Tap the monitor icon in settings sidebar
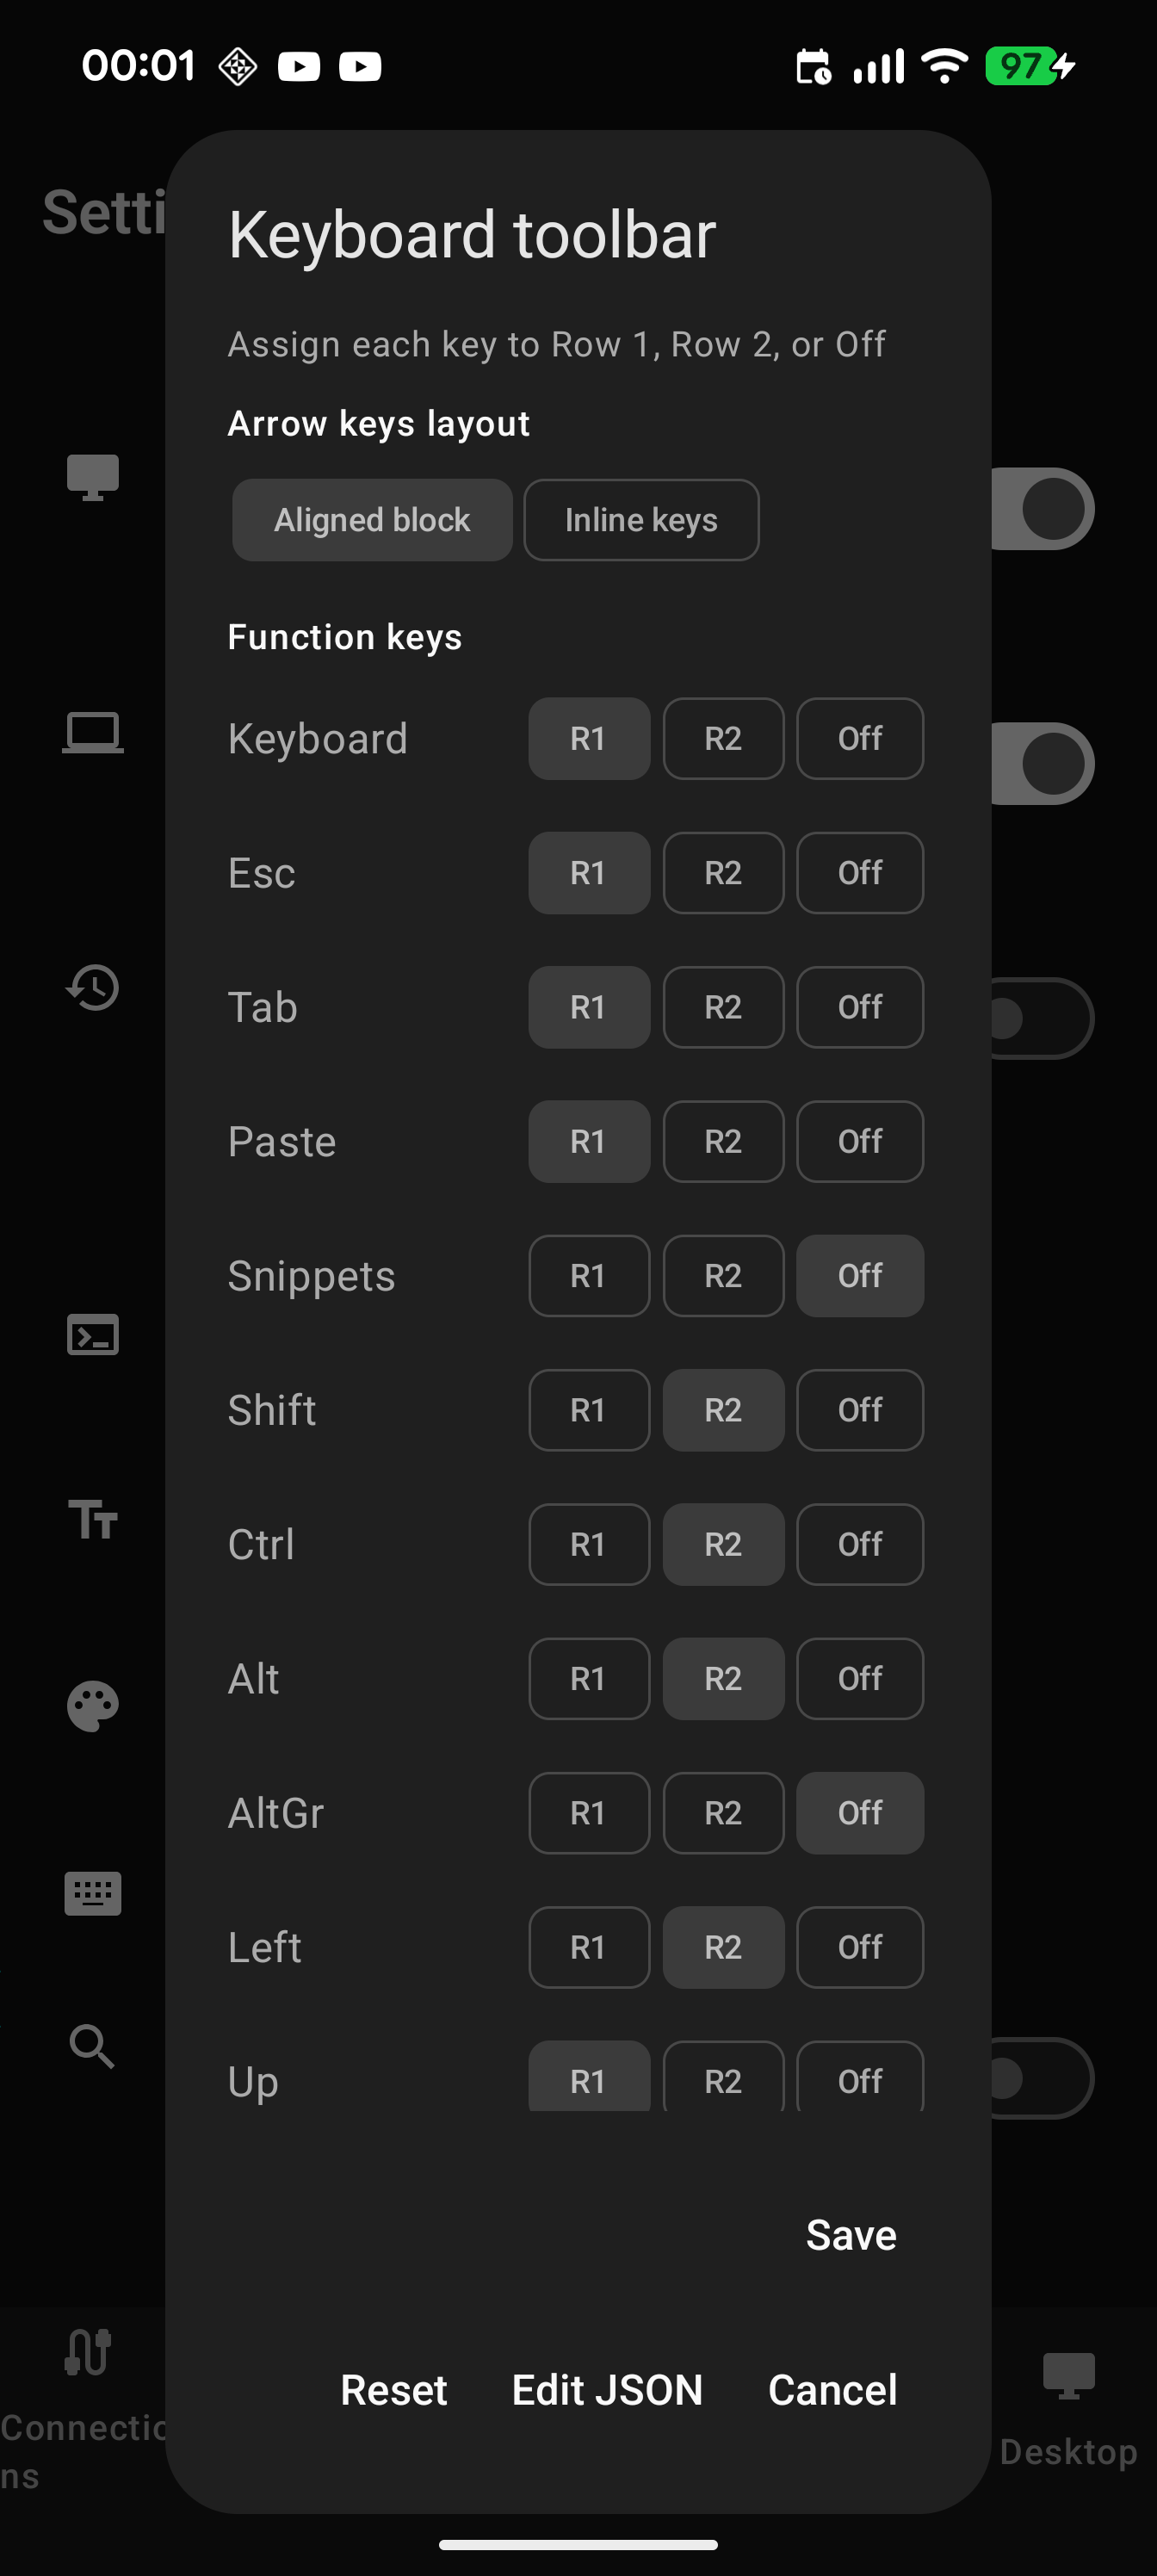This screenshot has width=1157, height=2576. coord(92,476)
